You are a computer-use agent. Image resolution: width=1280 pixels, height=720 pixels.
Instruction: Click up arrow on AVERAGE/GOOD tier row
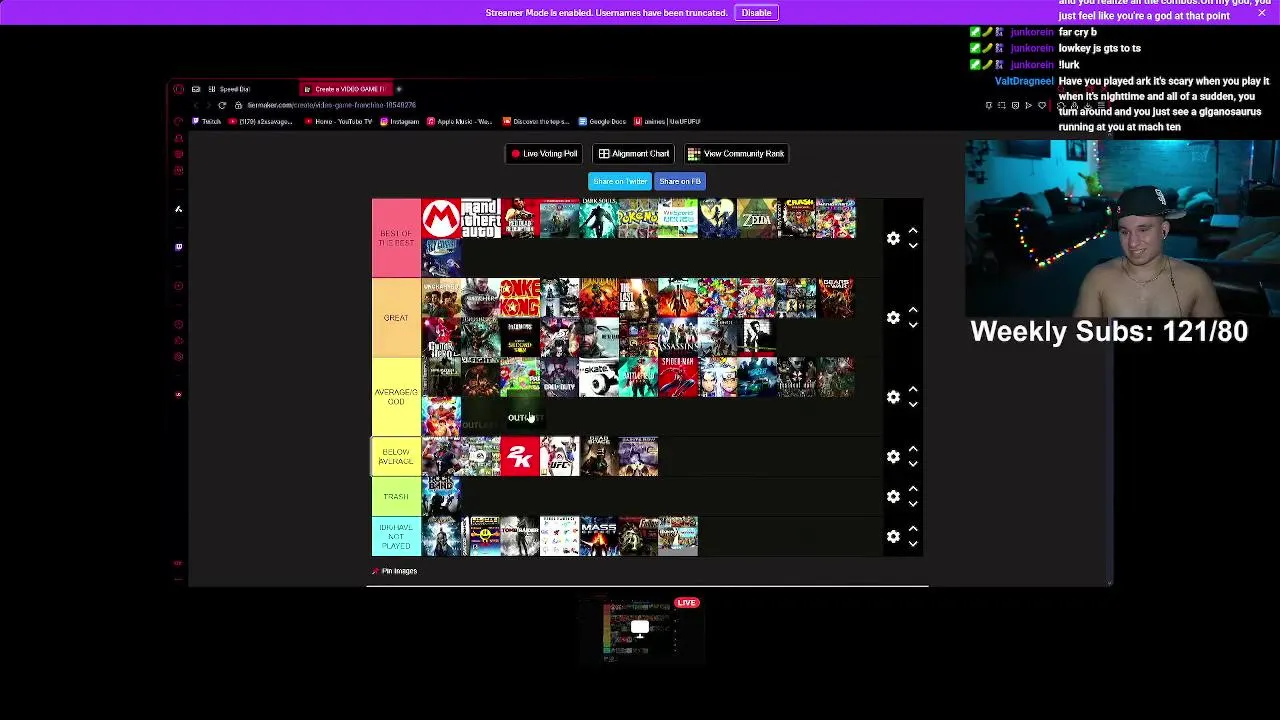click(913, 390)
